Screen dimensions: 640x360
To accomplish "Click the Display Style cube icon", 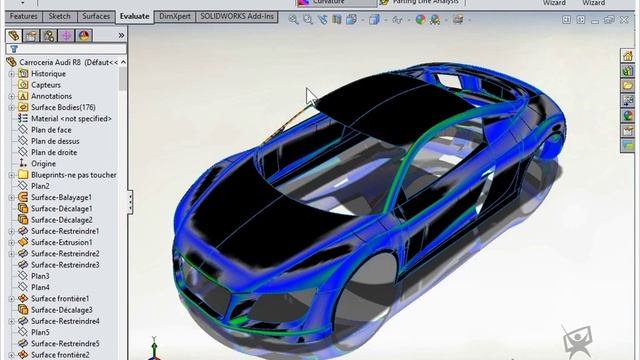I will [373, 19].
